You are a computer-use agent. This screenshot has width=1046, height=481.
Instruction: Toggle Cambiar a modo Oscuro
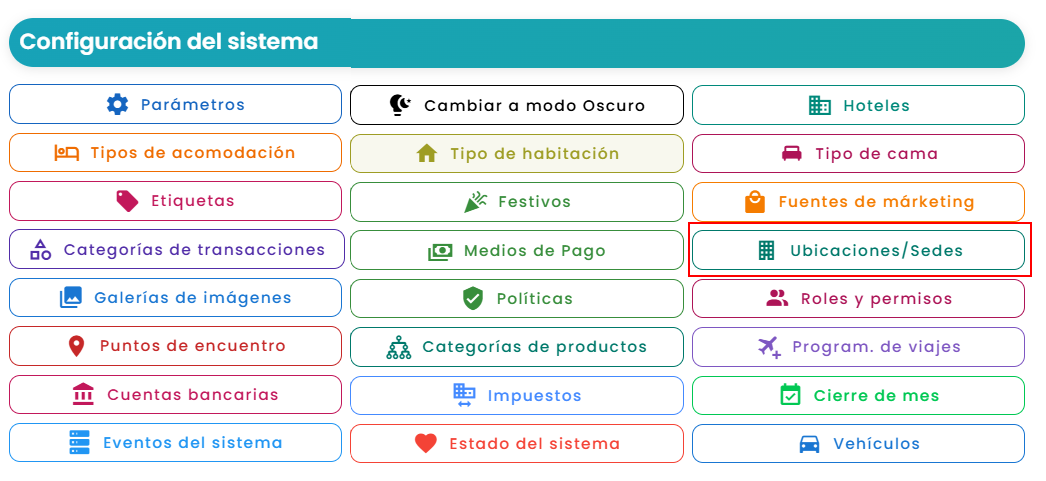point(517,105)
